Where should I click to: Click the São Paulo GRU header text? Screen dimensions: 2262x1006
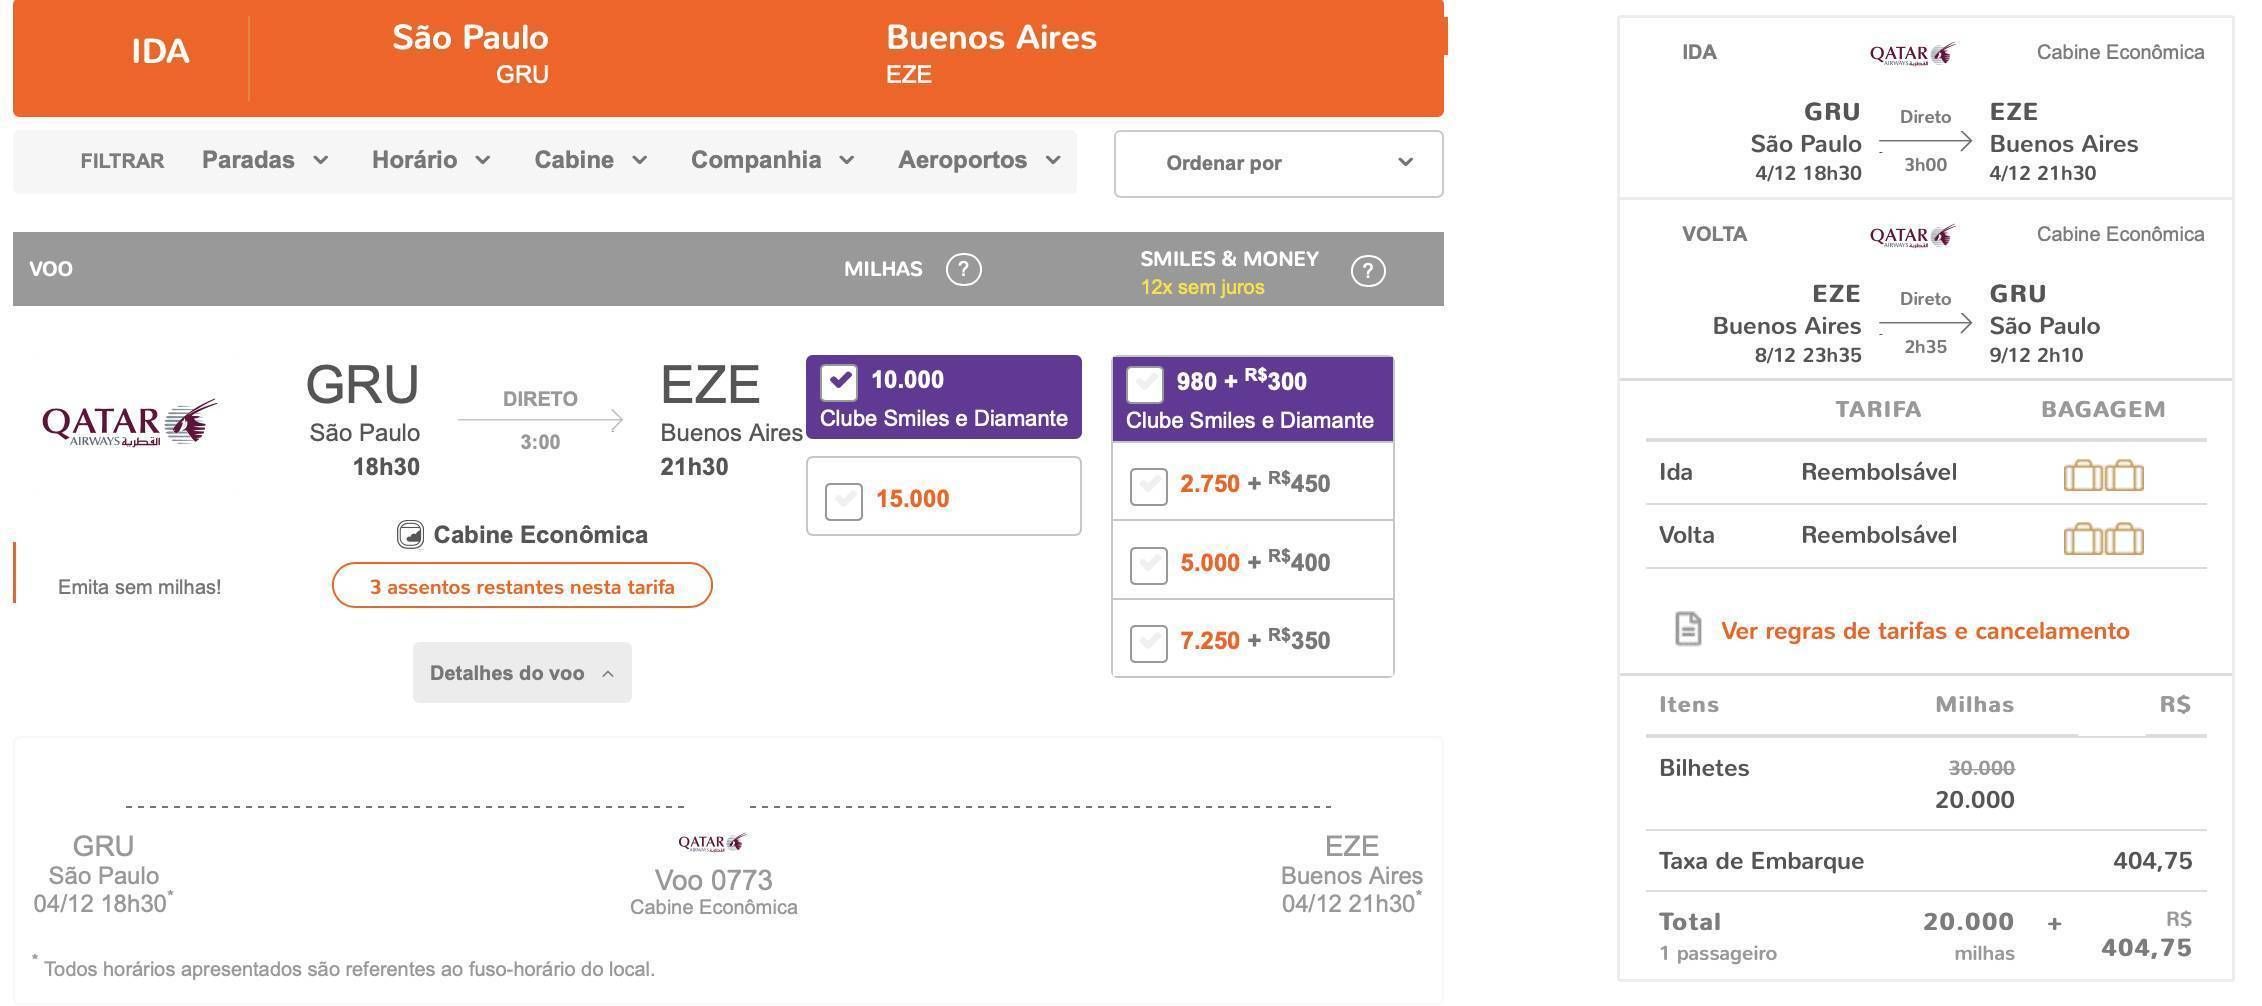point(470,53)
